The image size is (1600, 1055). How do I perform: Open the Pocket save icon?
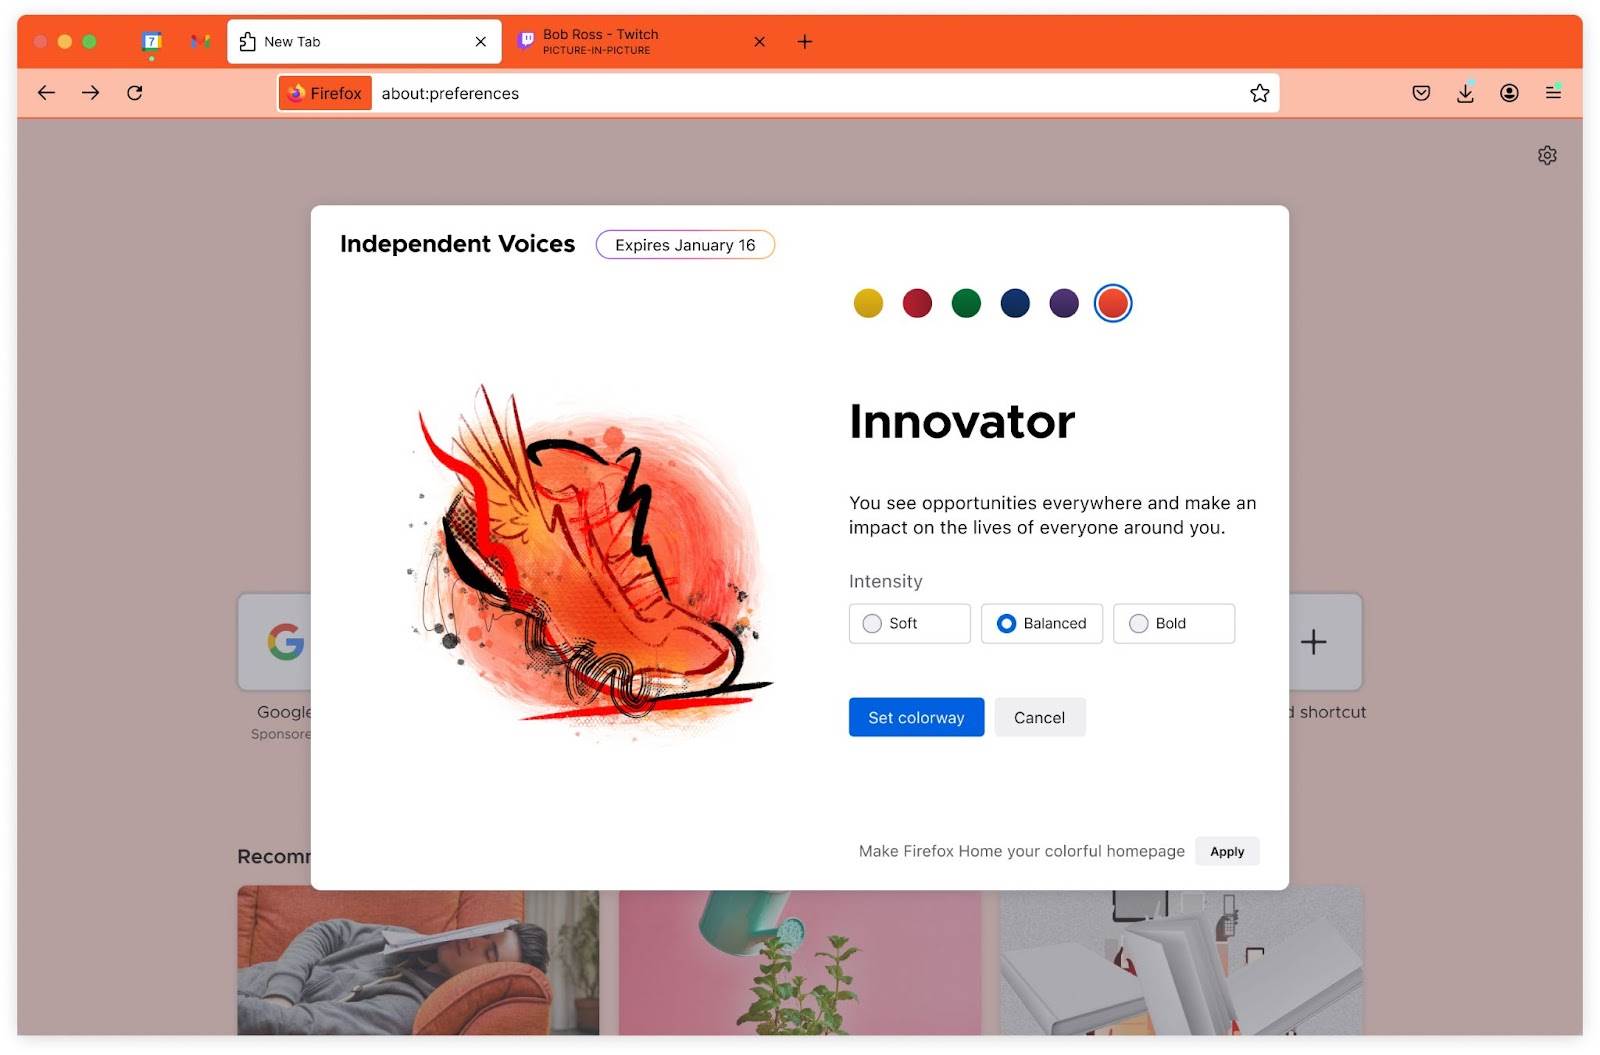coord(1421,93)
